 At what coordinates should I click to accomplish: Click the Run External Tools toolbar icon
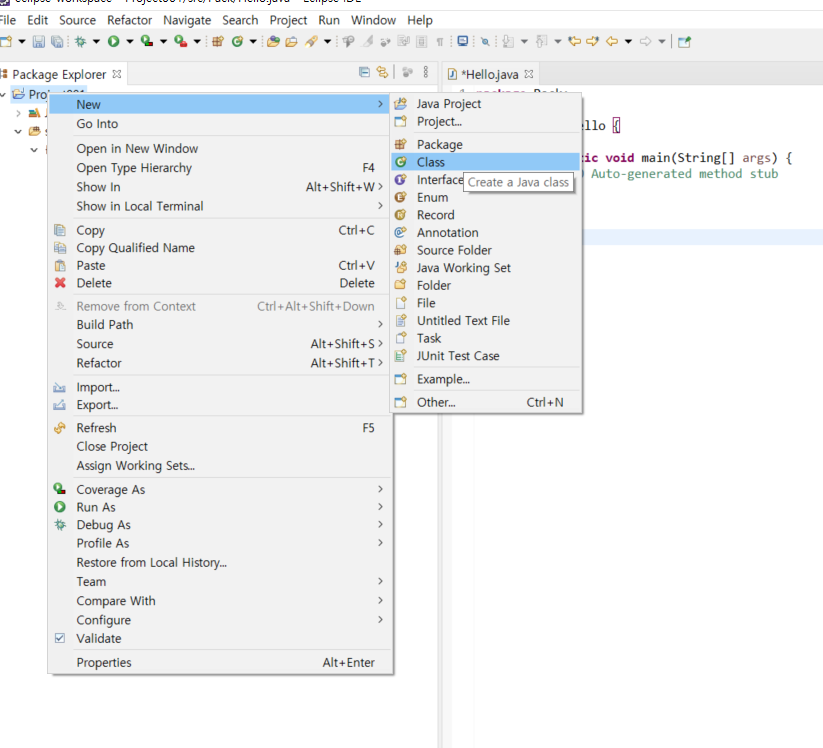181,41
